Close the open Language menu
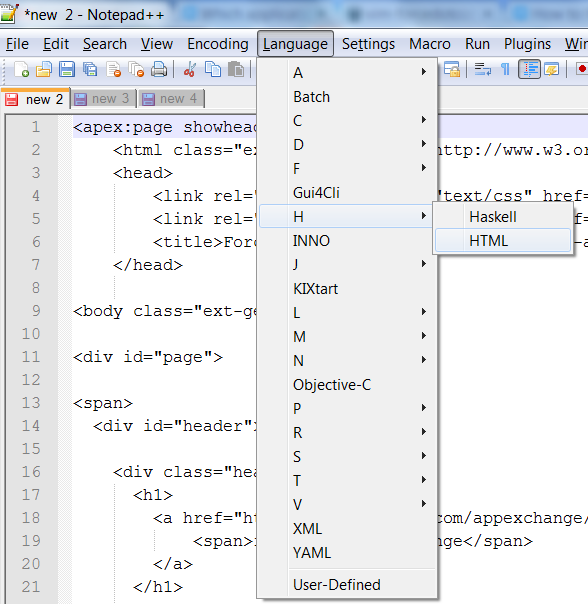 [x=295, y=44]
